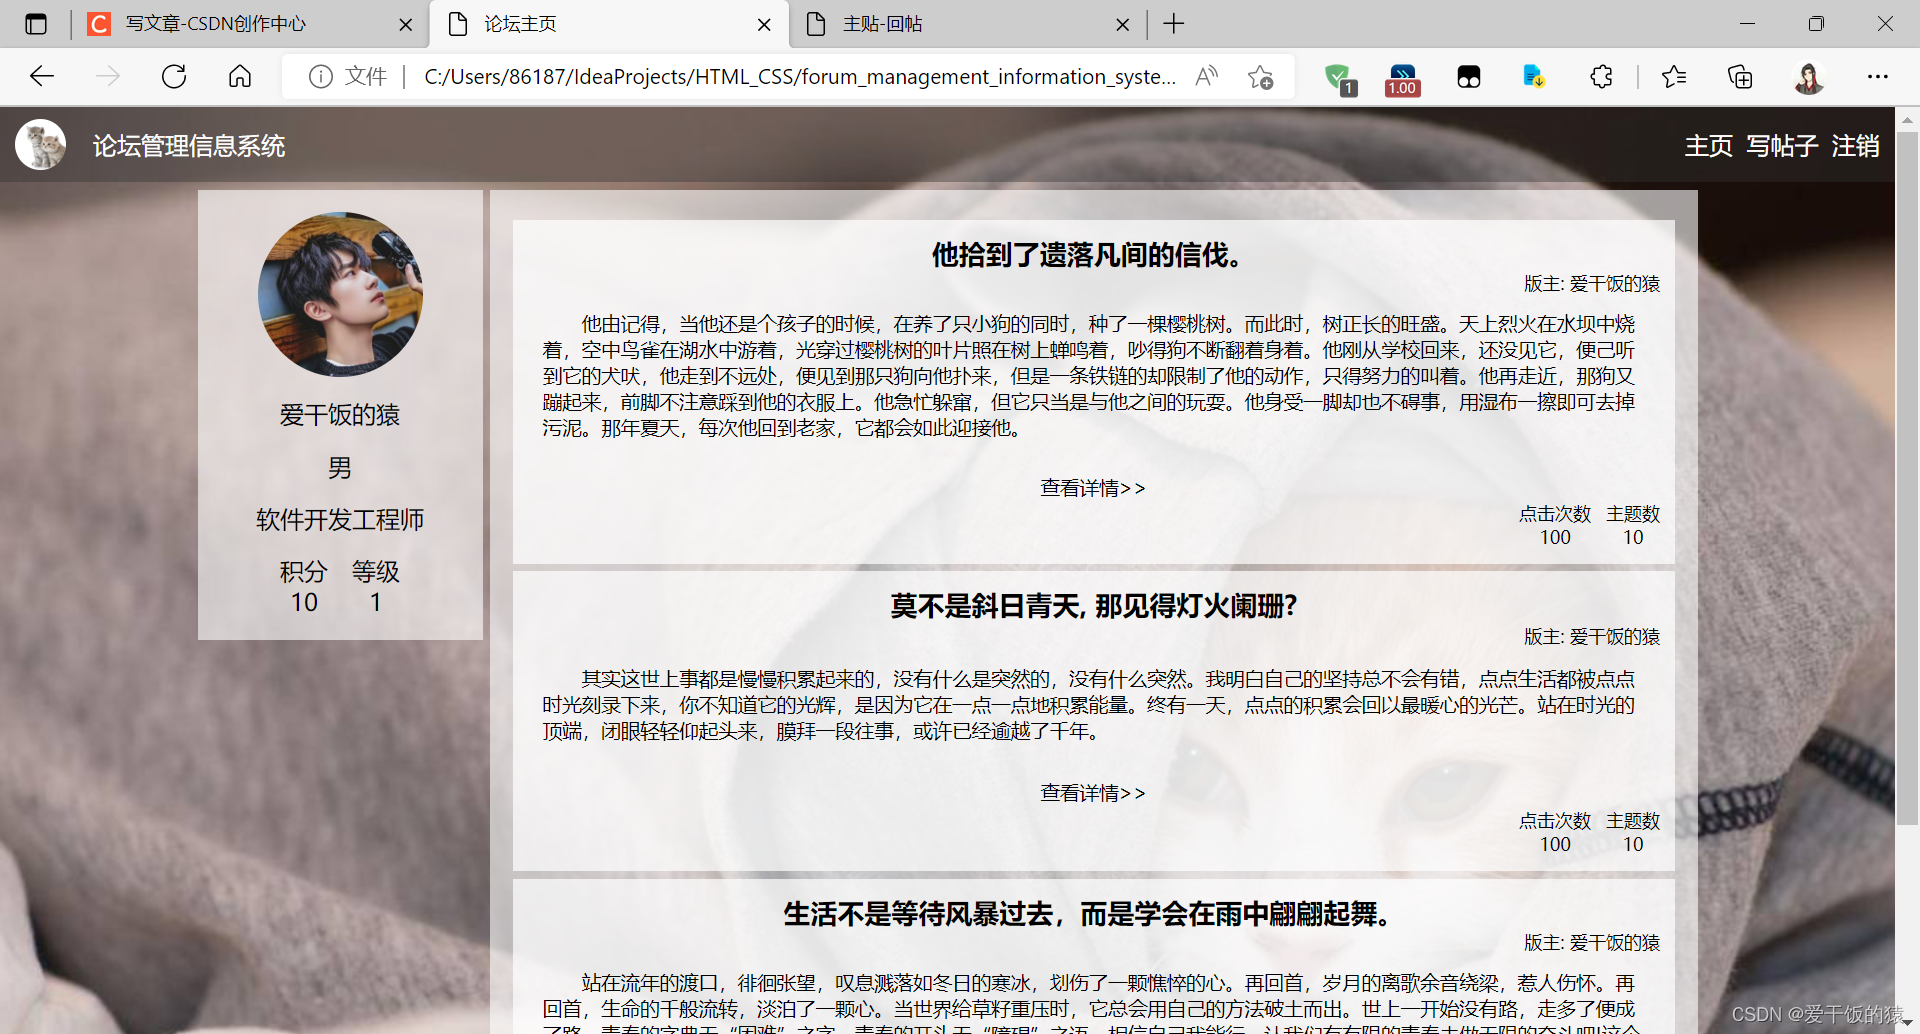The height and width of the screenshot is (1034, 1920).
Task: Open a new tab with plus icon
Action: (1174, 24)
